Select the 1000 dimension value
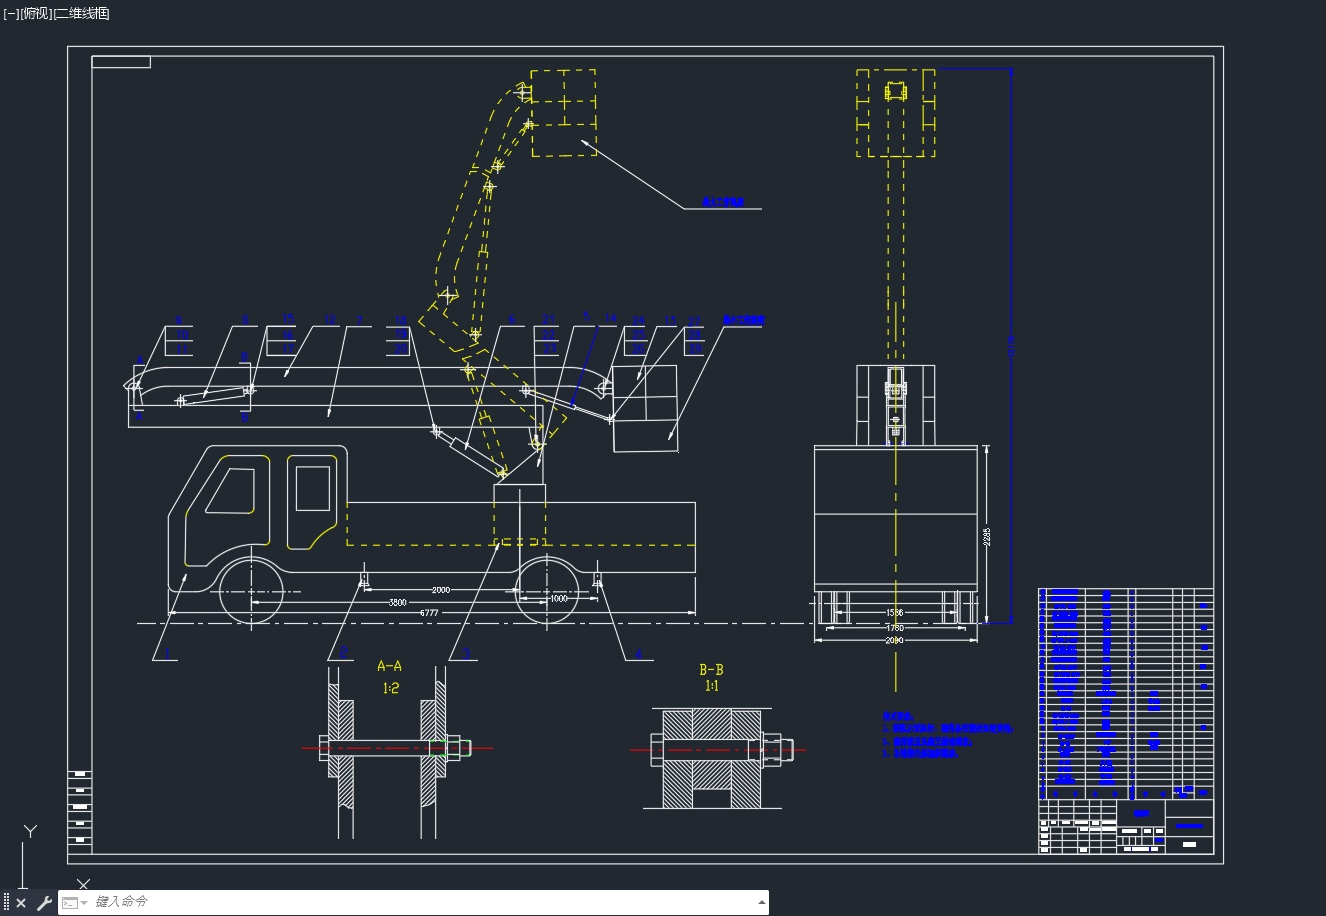The height and width of the screenshot is (916, 1326). 558,598
